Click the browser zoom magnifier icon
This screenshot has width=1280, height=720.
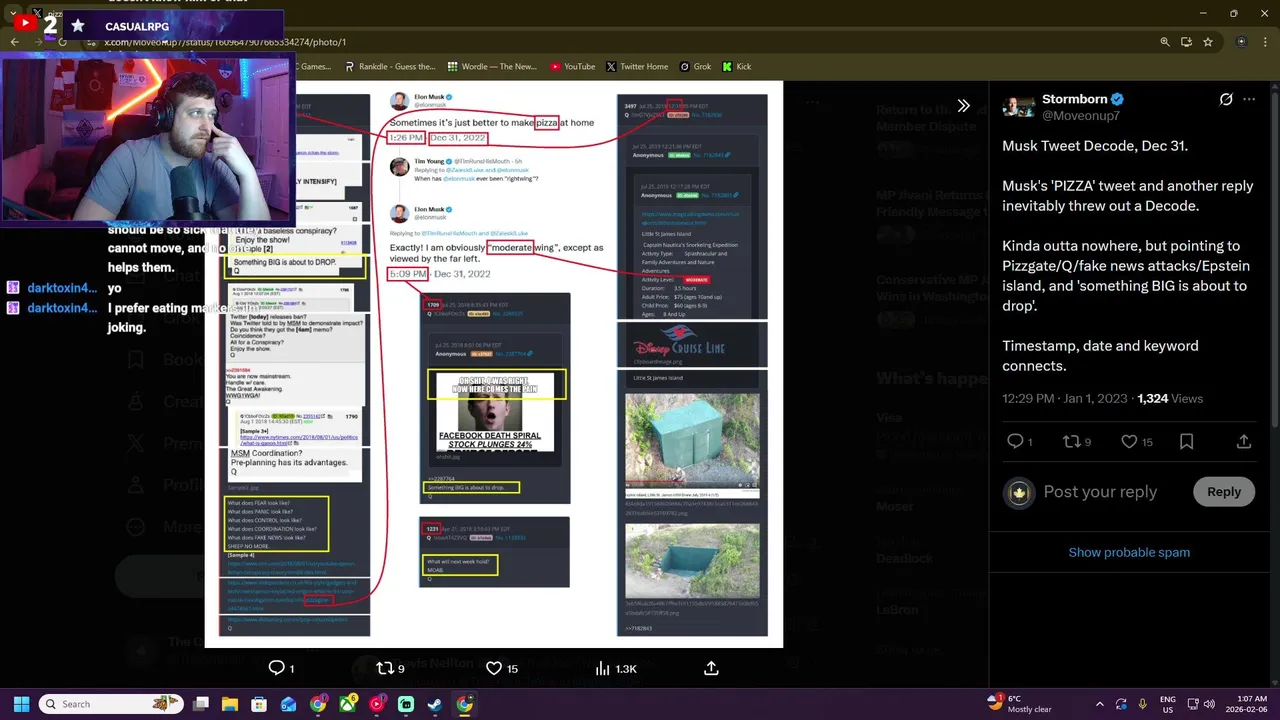(x=1164, y=42)
